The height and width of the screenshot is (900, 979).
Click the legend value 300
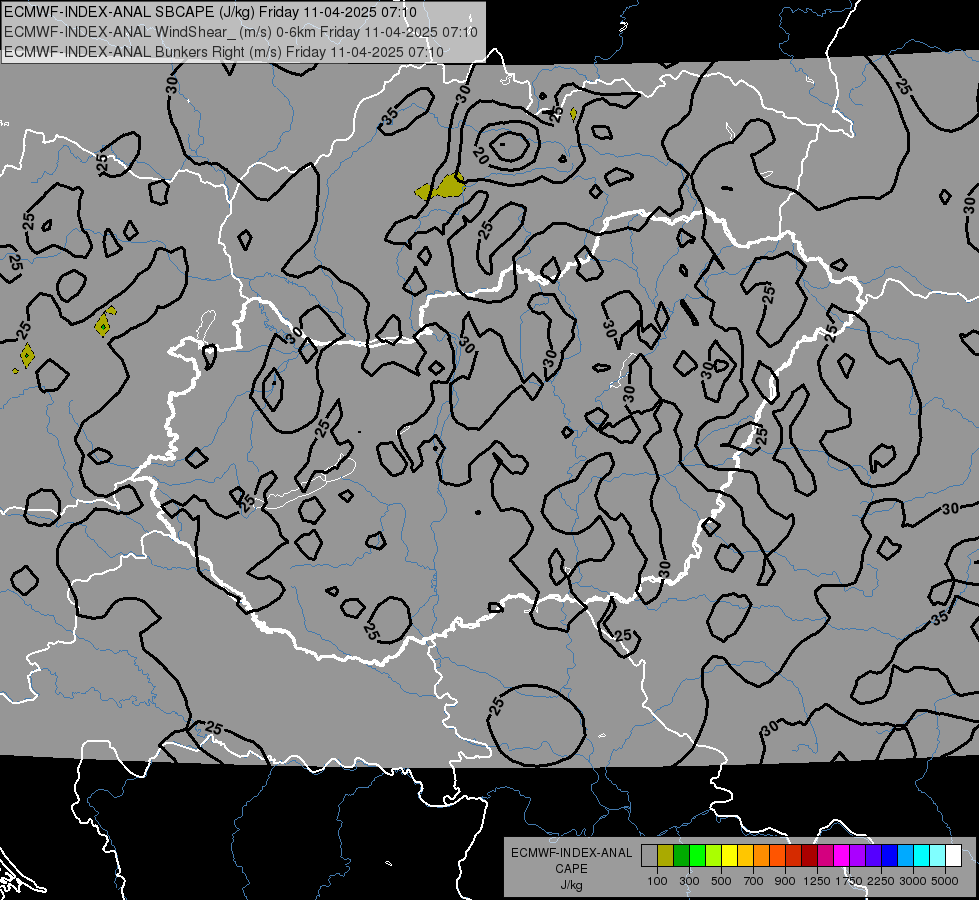(689, 881)
